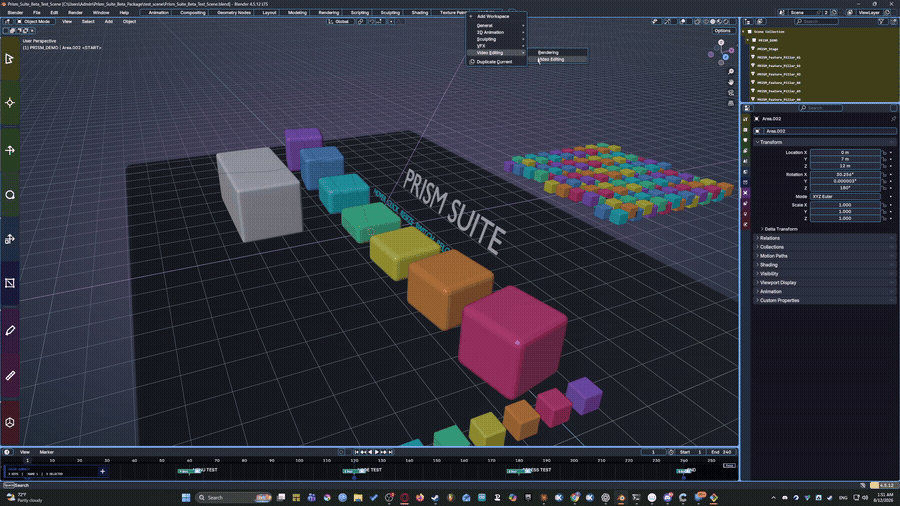Click the timeline play button
Viewport: 900px width, 506px height.
[377, 452]
